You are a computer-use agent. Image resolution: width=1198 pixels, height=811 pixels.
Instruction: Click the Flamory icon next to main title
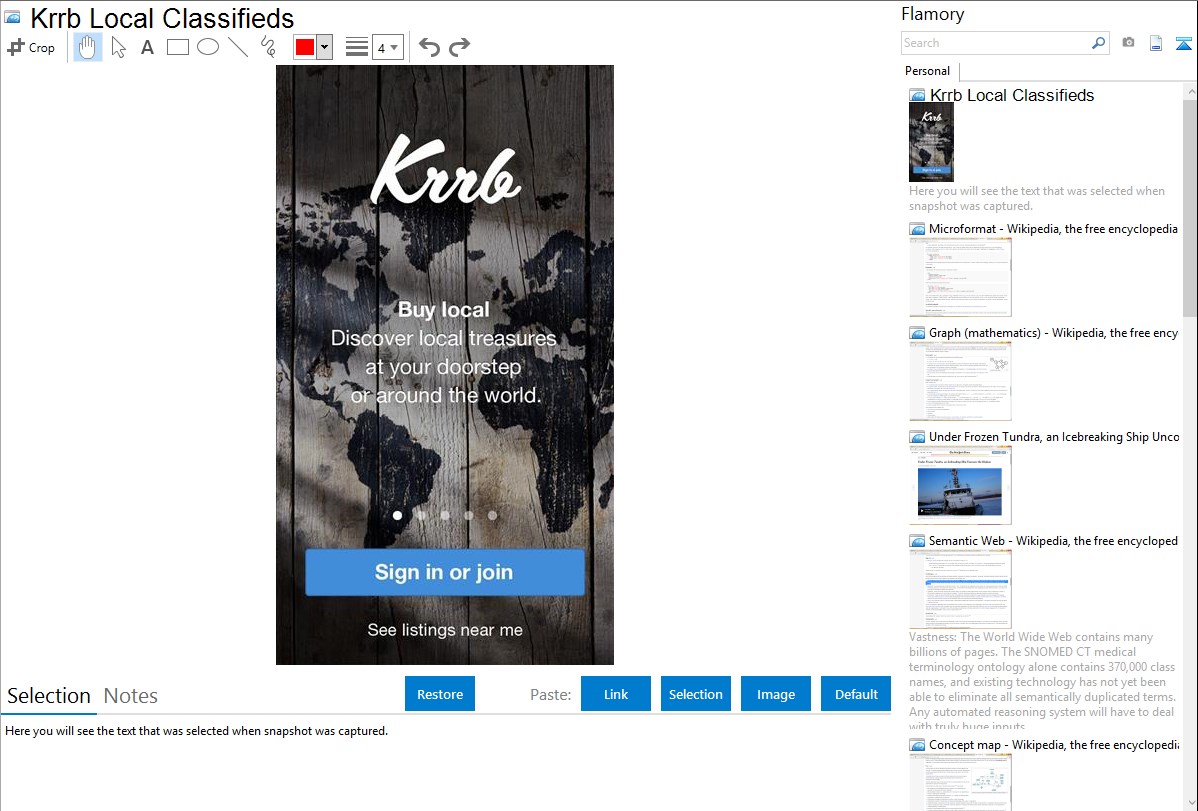coord(12,17)
